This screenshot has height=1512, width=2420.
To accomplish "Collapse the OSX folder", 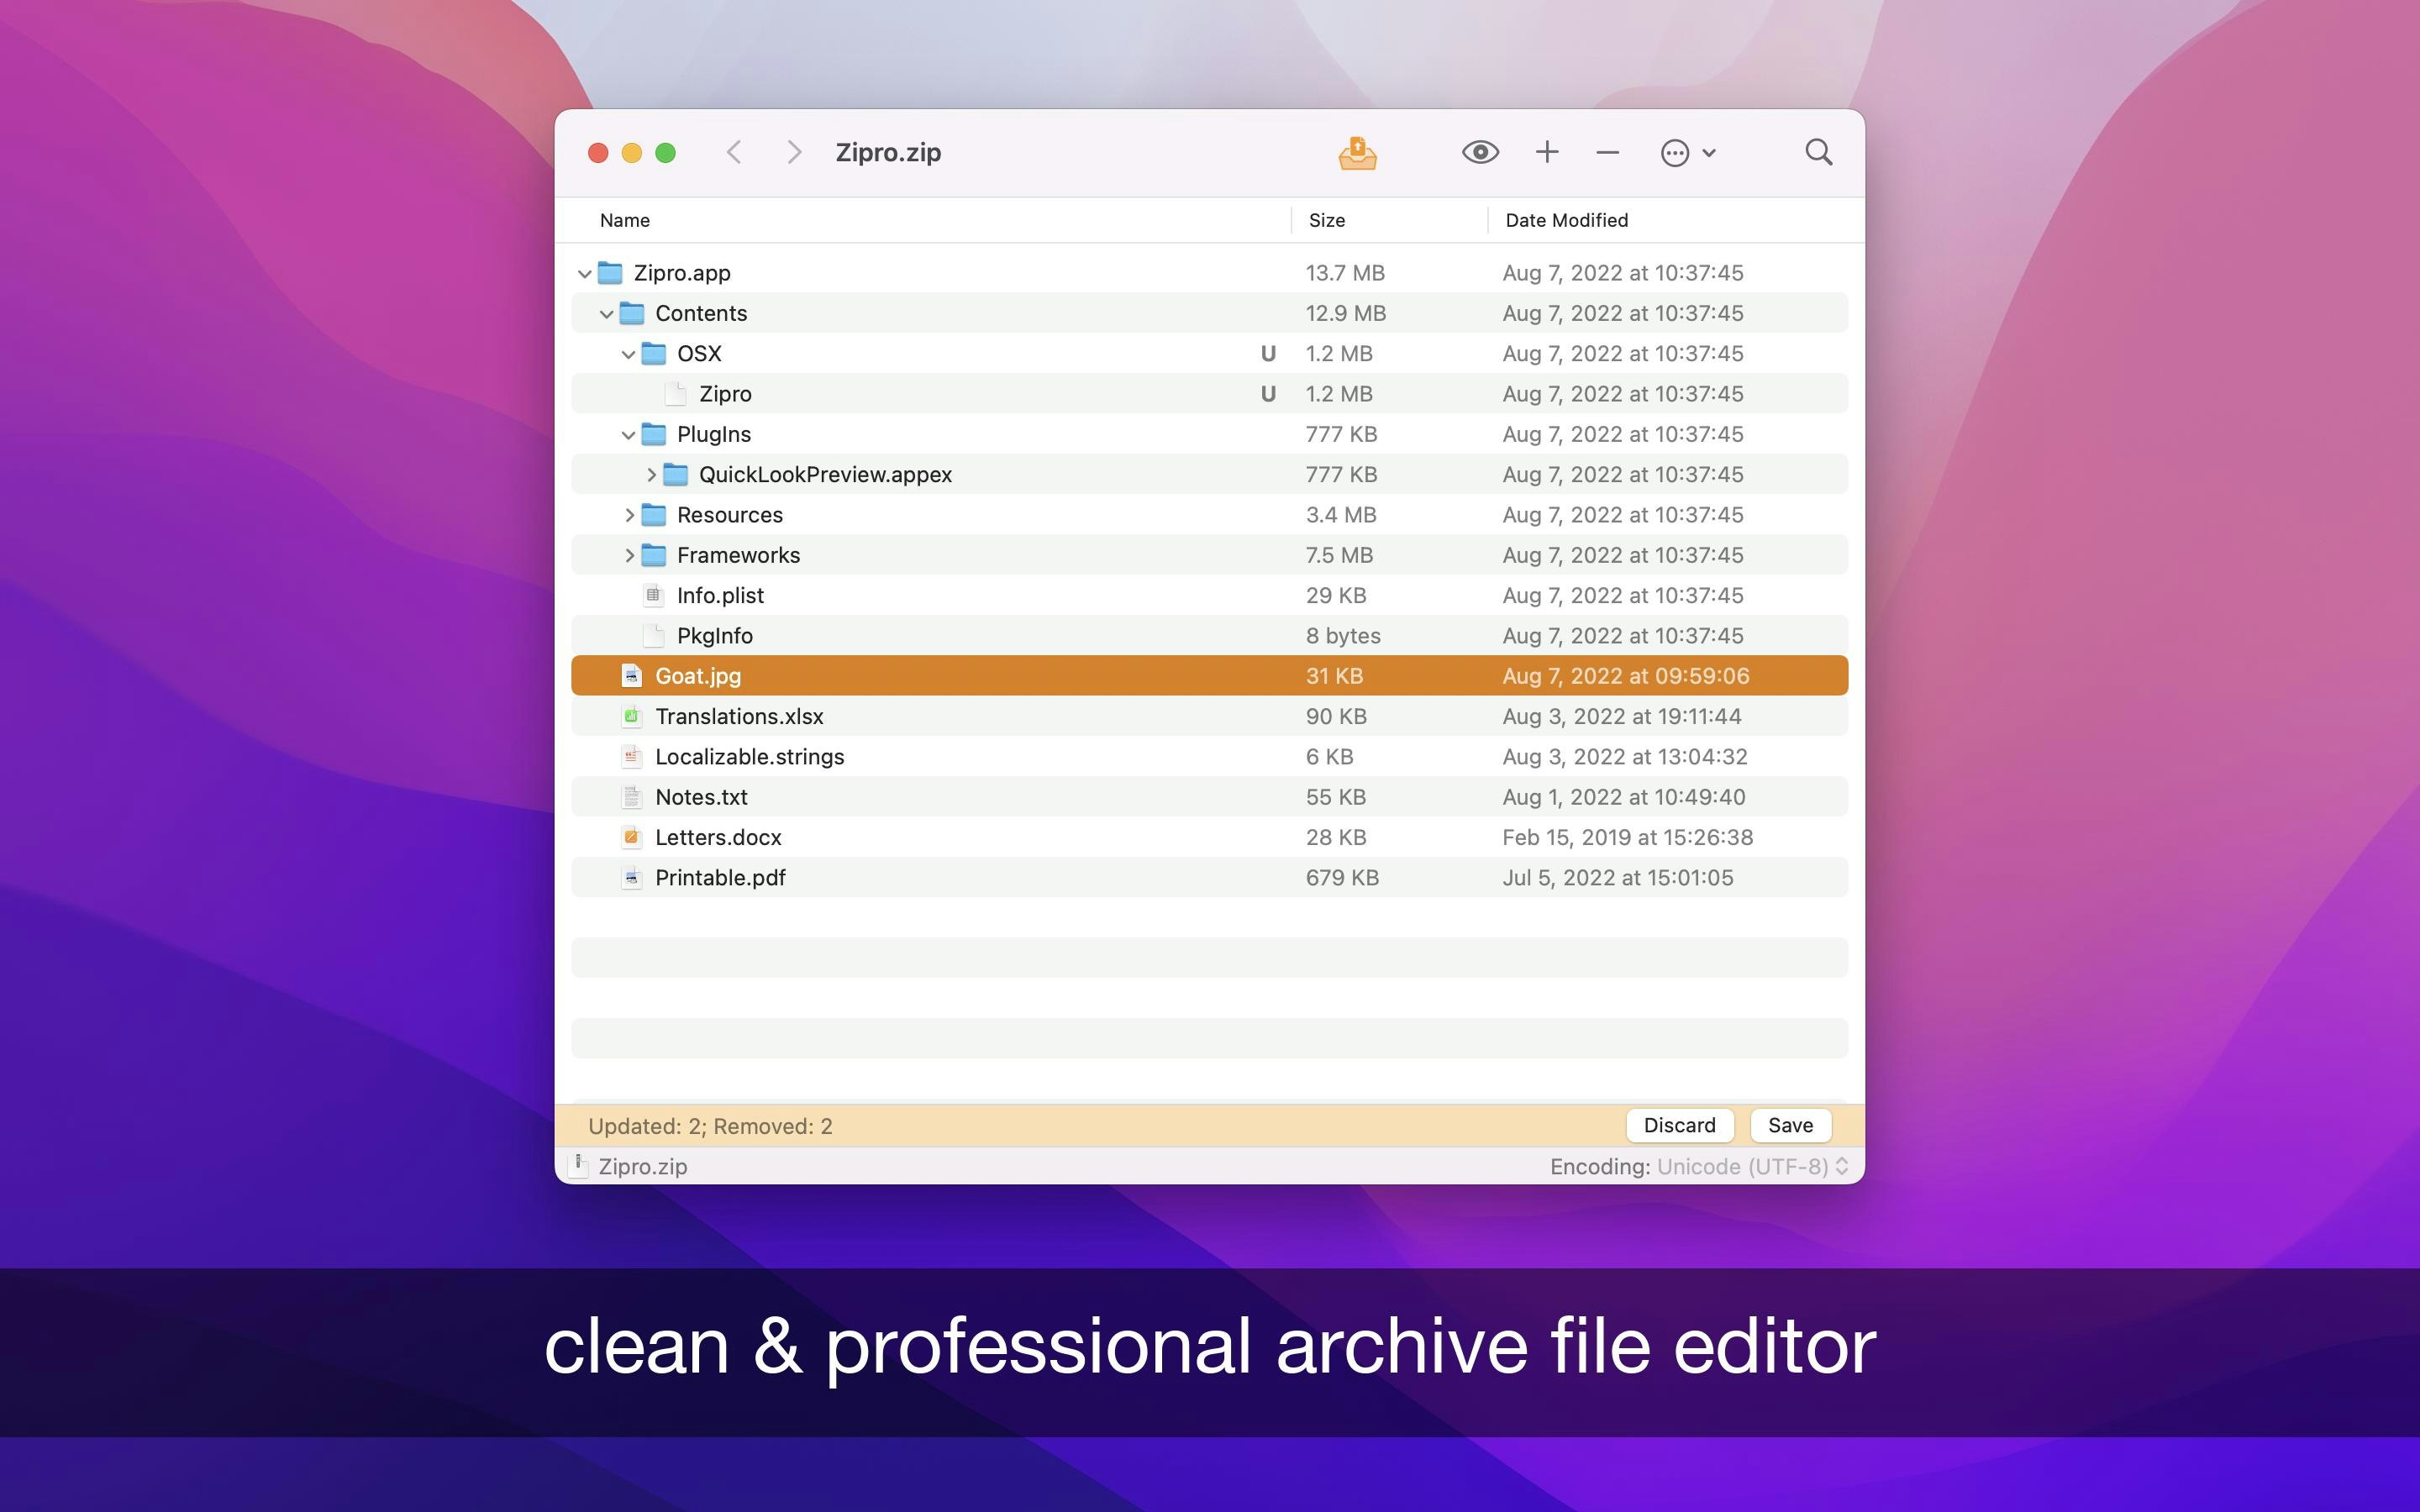I will click(628, 354).
